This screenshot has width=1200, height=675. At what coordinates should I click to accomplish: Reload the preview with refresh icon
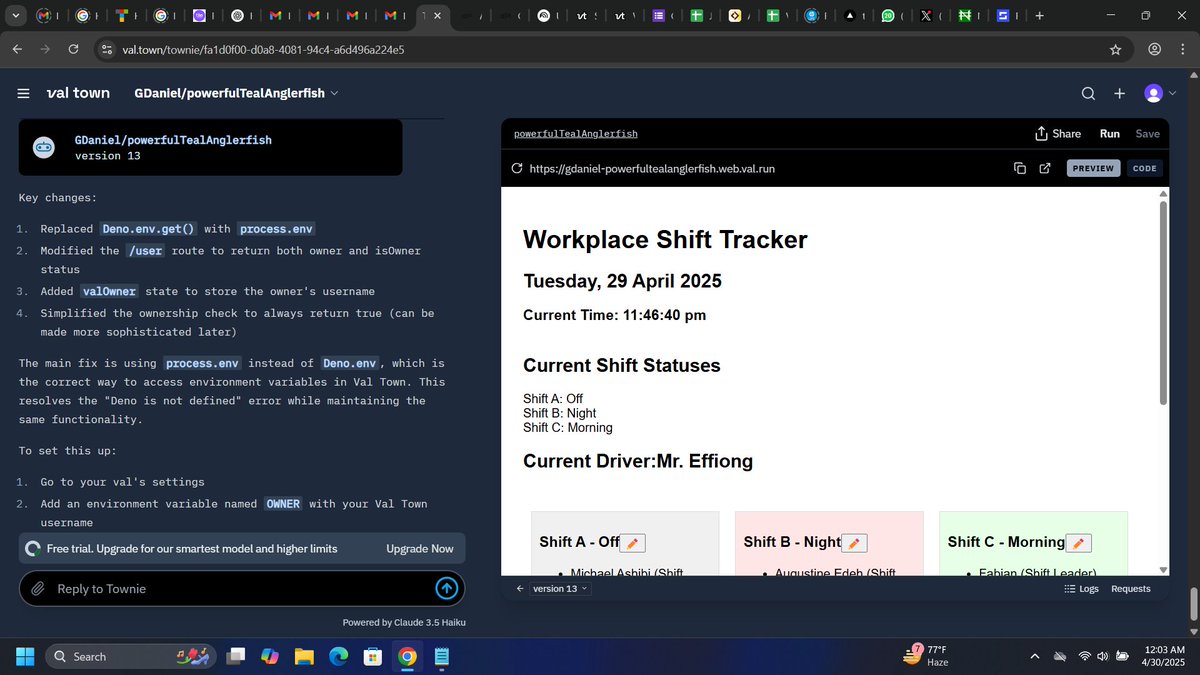pyautogui.click(x=517, y=168)
